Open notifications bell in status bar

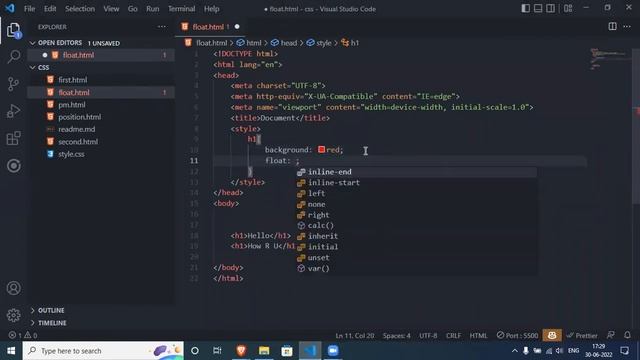(627, 335)
